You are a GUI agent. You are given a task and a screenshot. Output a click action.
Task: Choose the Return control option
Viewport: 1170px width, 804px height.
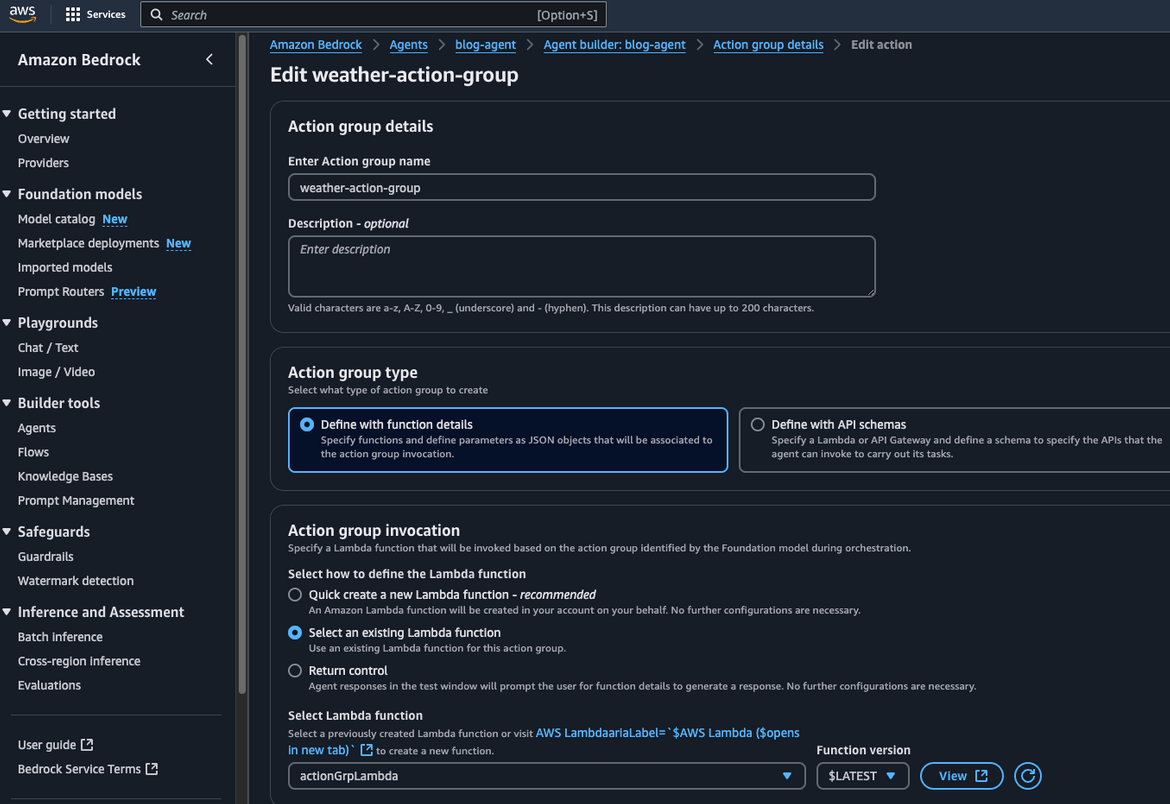(x=295, y=670)
